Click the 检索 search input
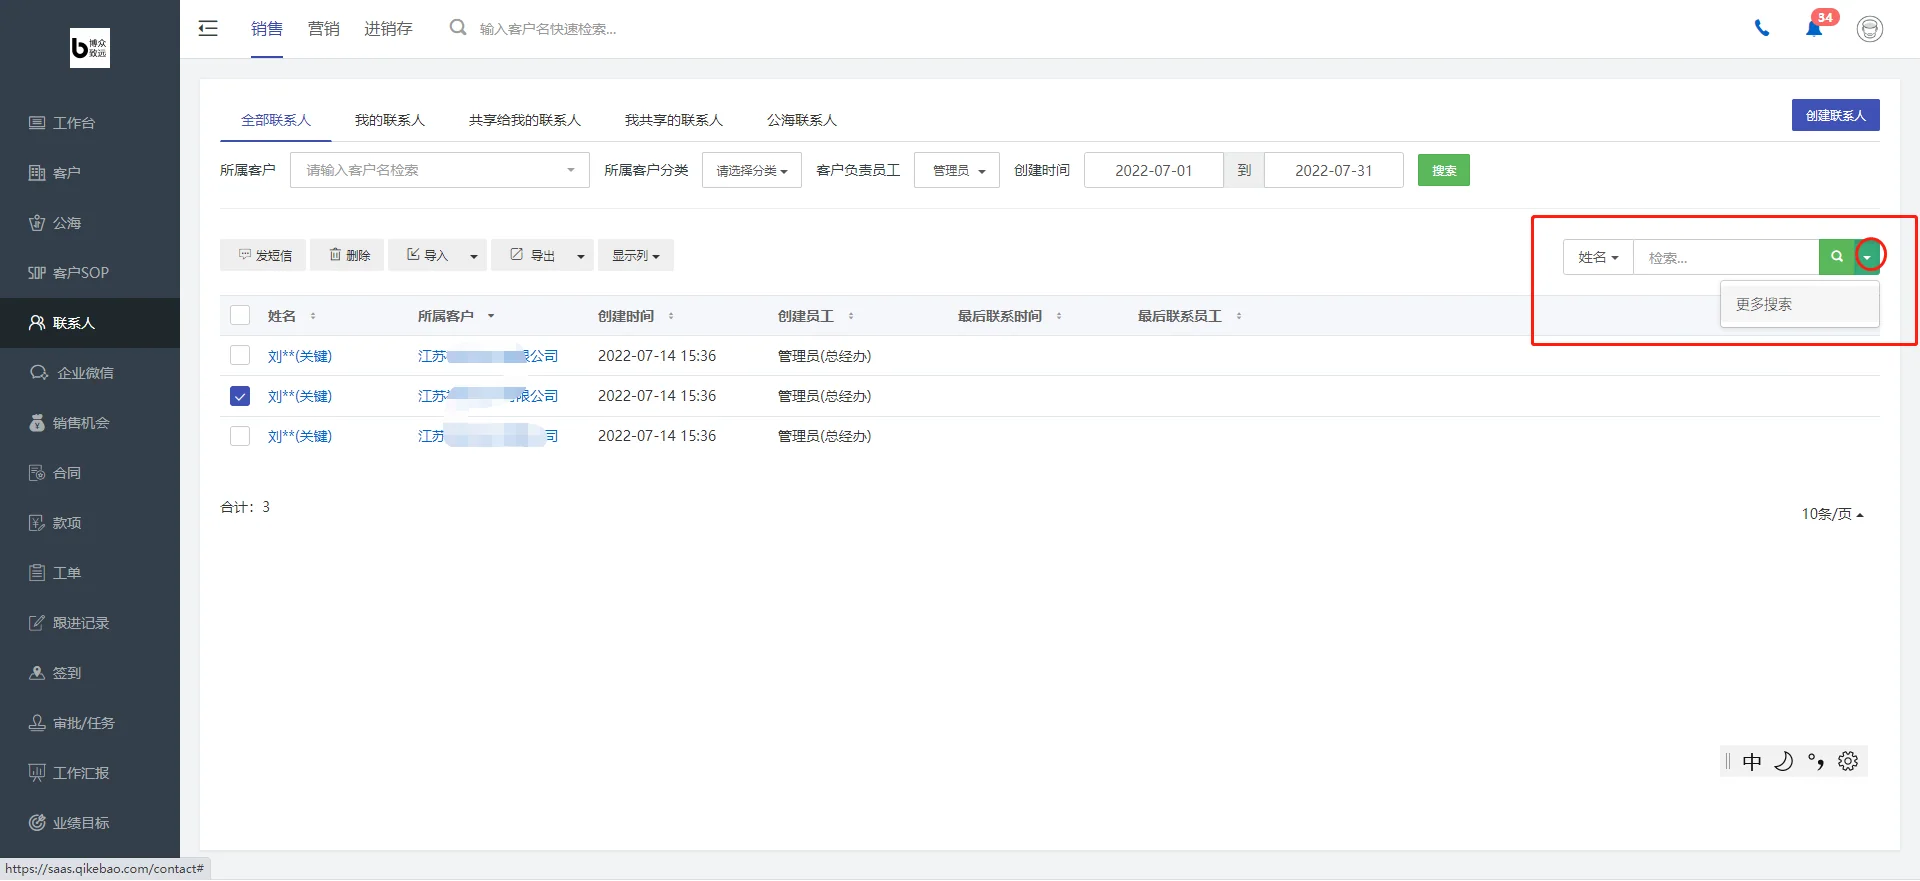 click(1726, 257)
